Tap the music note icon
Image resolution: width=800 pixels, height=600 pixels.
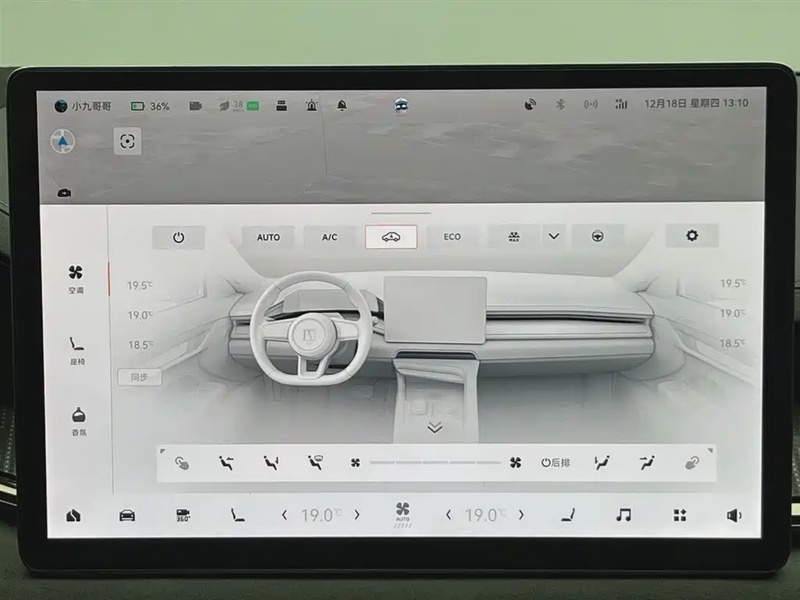pos(623,515)
